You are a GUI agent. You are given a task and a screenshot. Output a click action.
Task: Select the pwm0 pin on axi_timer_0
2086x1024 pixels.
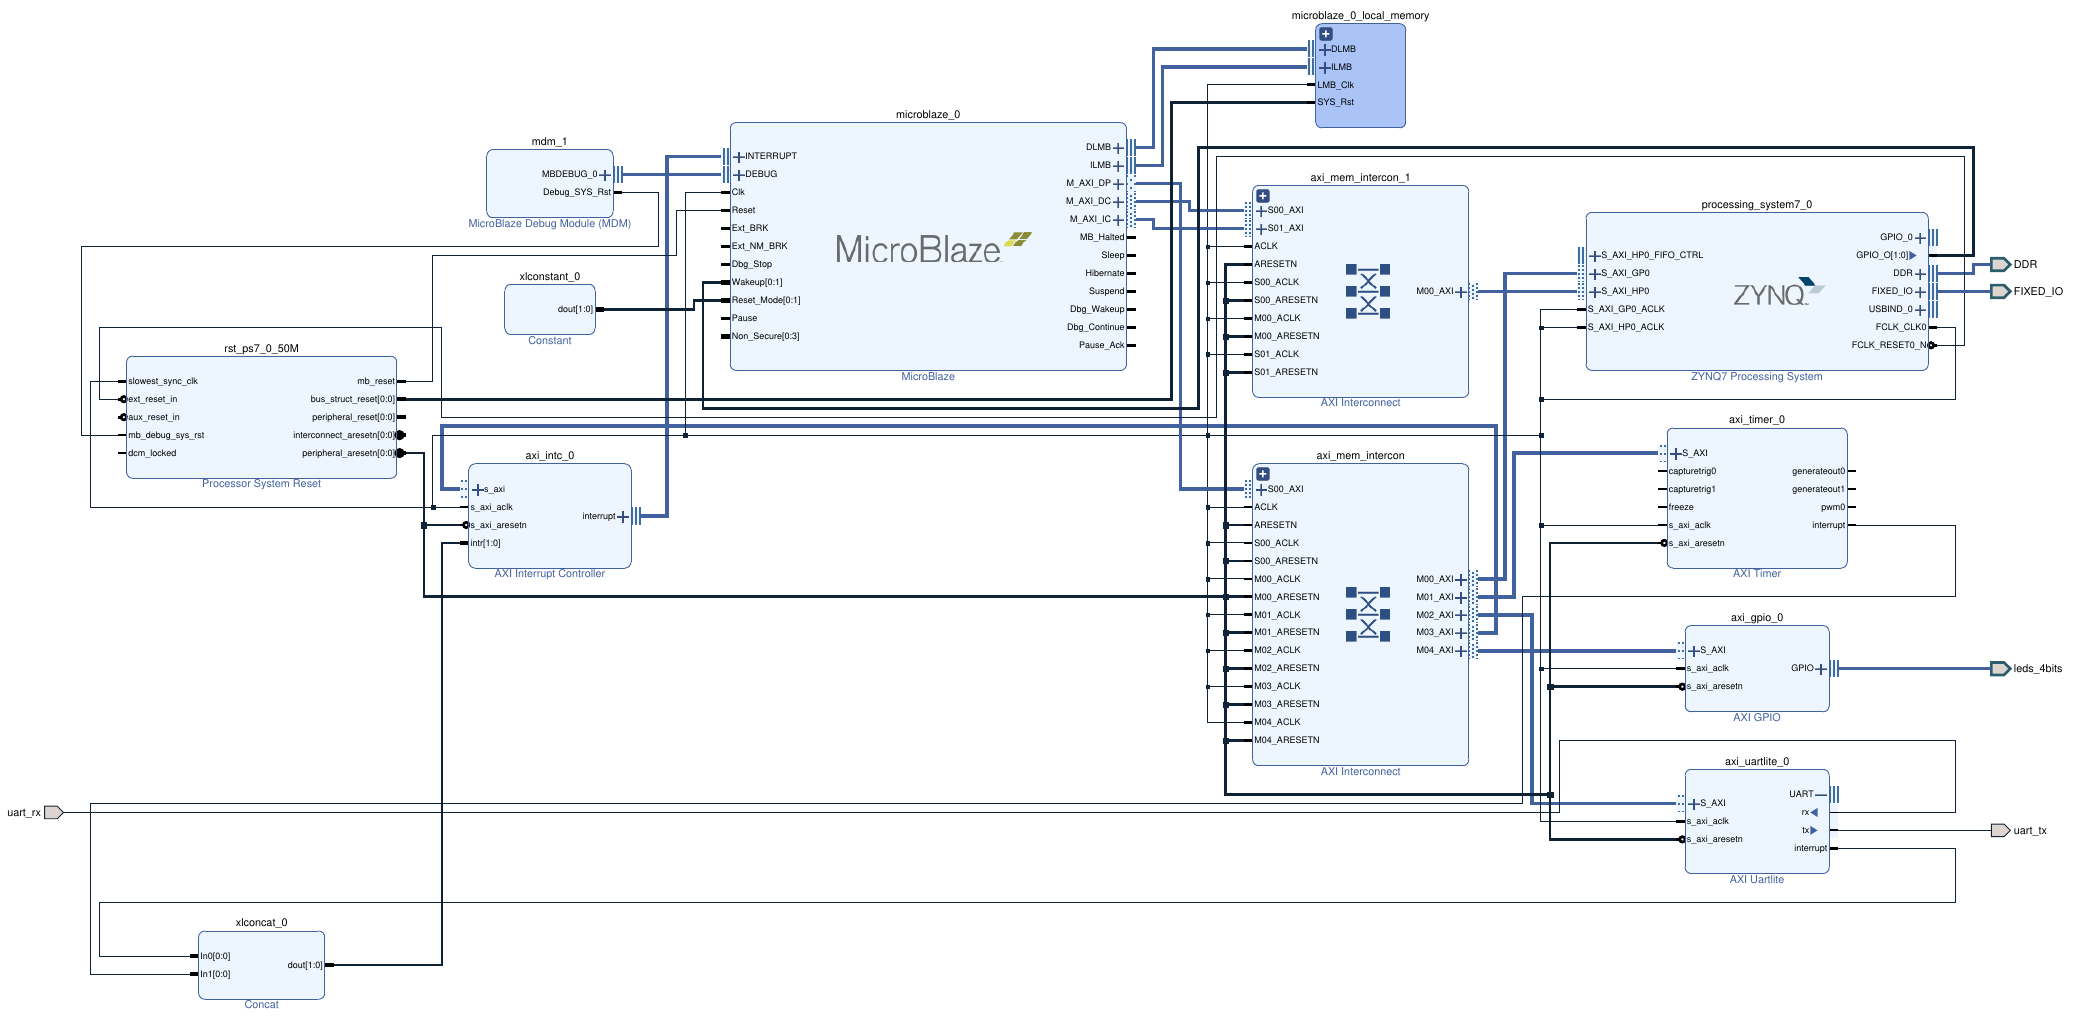pos(1833,508)
